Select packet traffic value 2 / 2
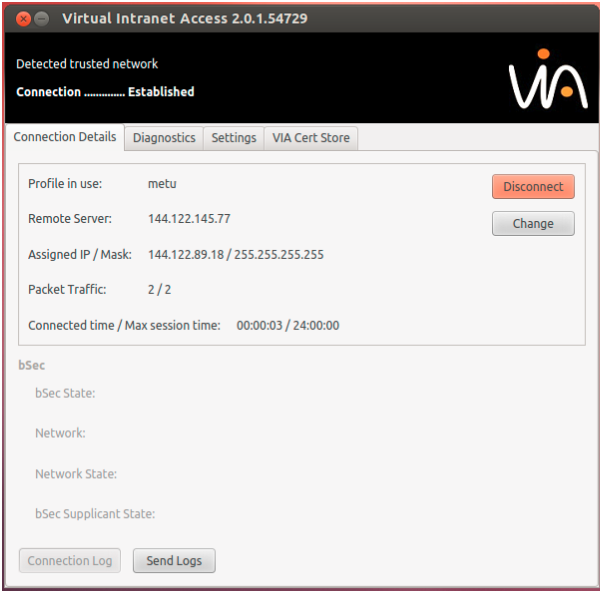602x593 pixels. click(x=159, y=289)
